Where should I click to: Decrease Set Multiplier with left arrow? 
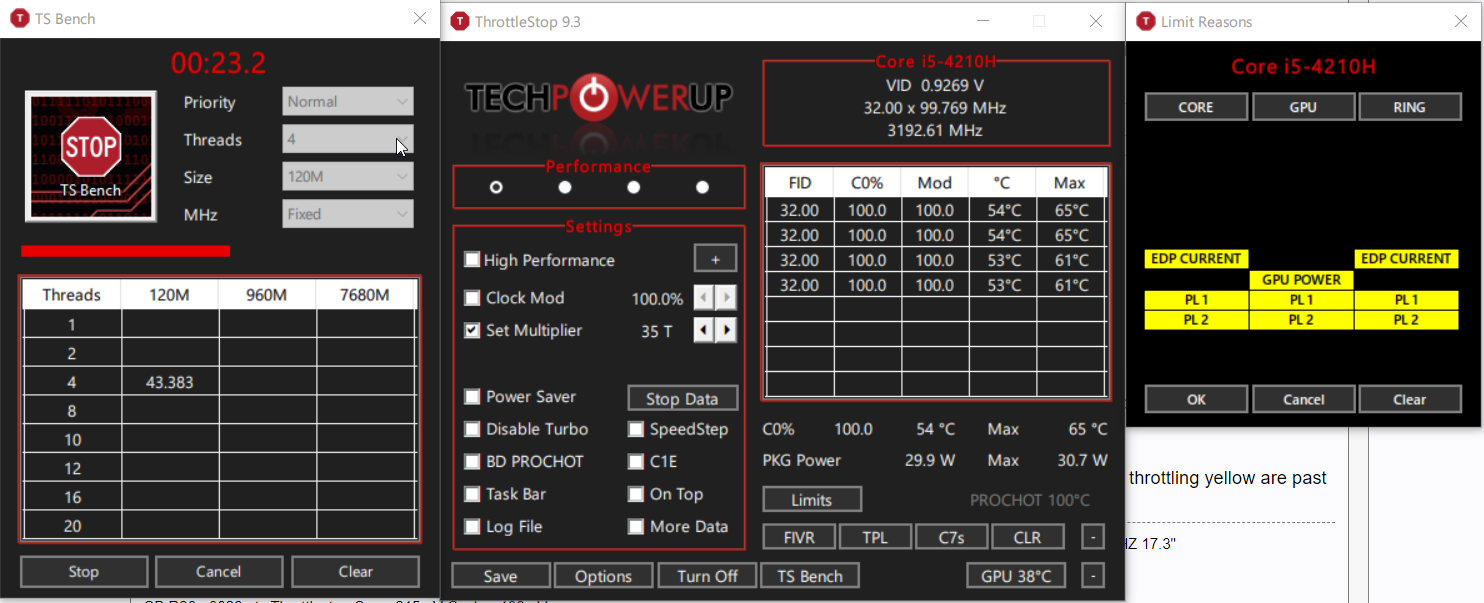(704, 330)
